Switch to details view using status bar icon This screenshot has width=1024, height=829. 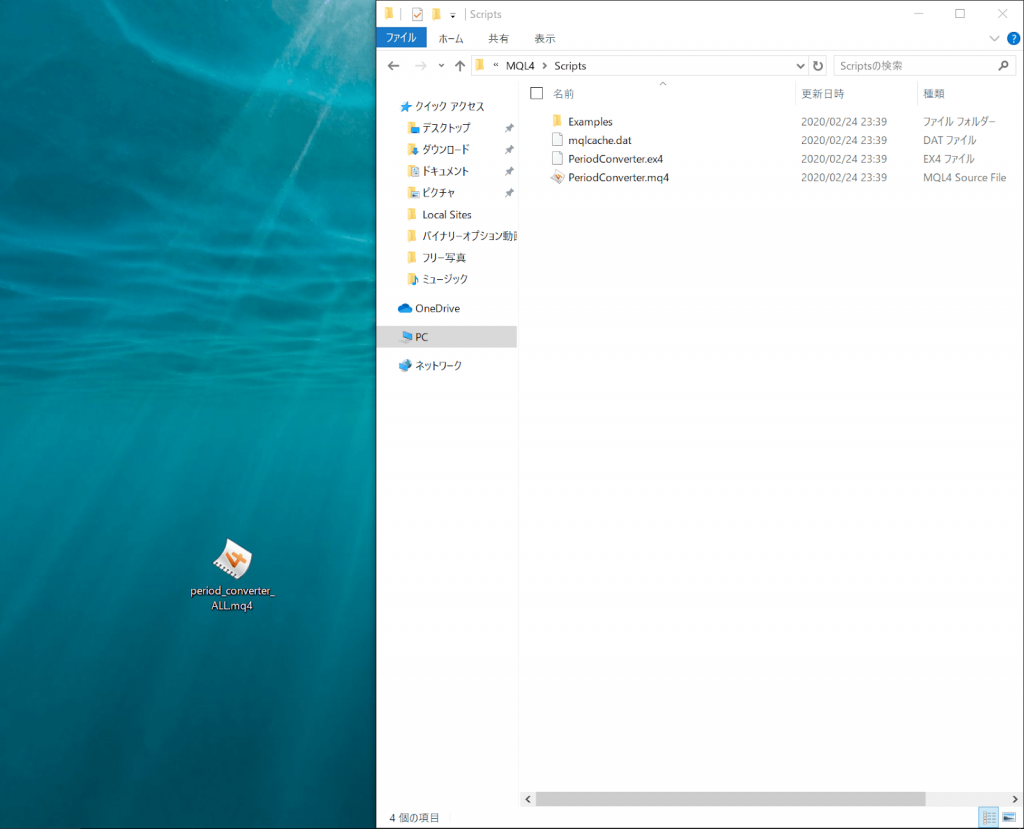pos(989,817)
